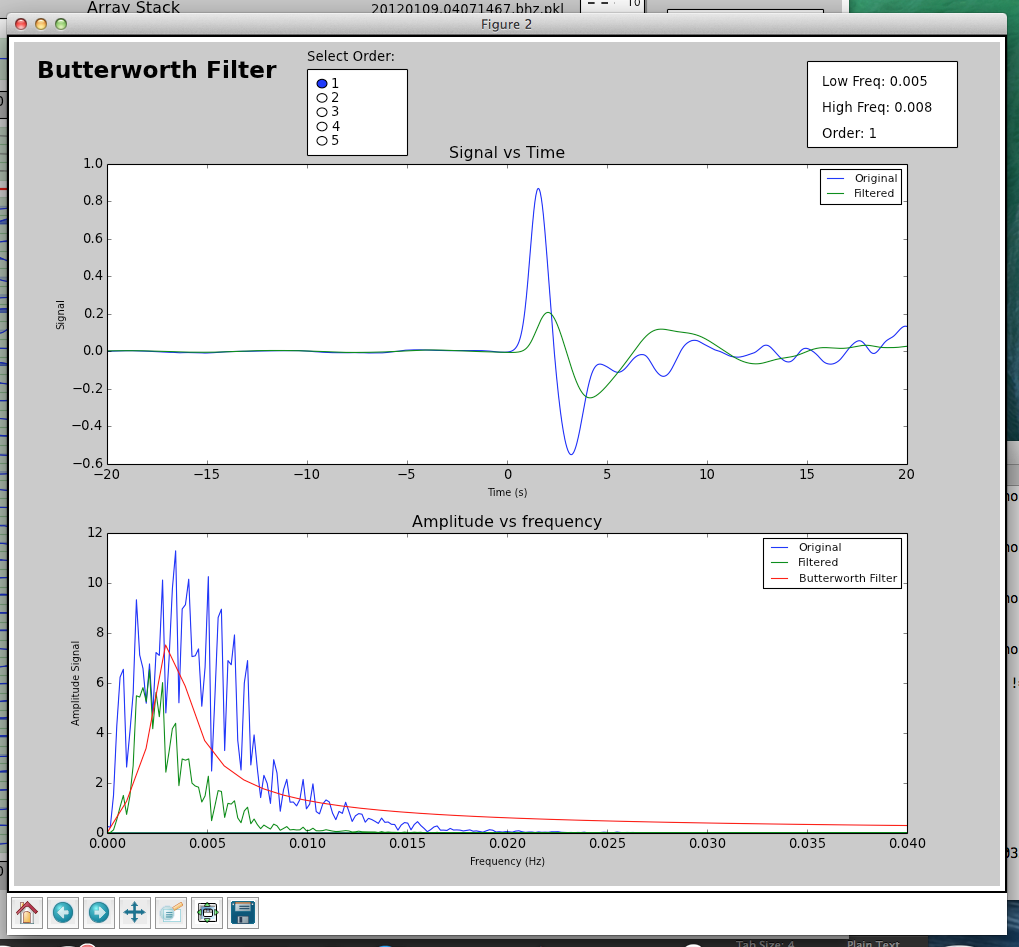Click the 'Low Freq: 0.005' text

click(x=874, y=81)
